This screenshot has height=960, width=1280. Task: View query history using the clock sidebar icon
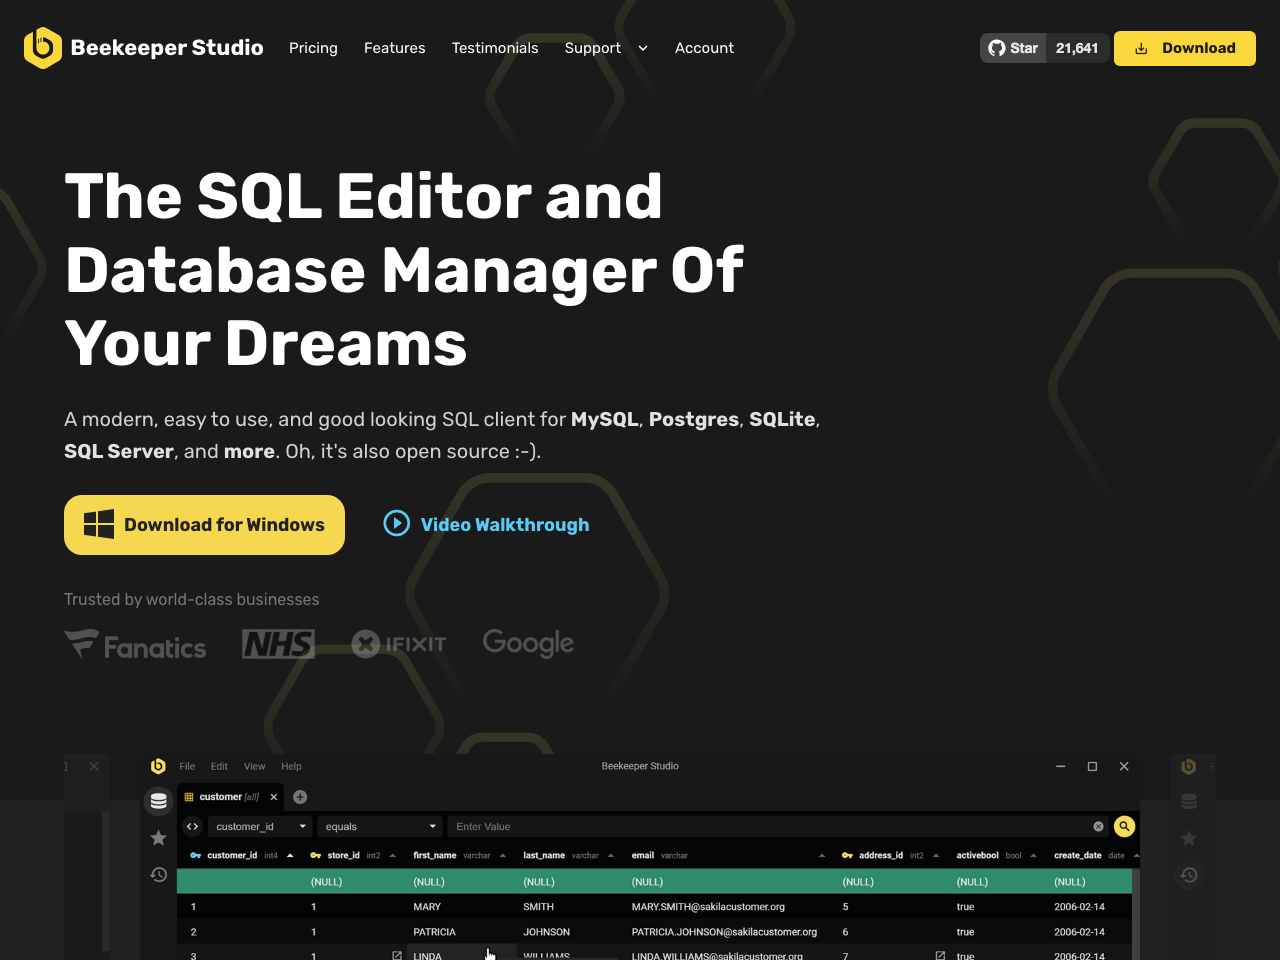pos(158,874)
